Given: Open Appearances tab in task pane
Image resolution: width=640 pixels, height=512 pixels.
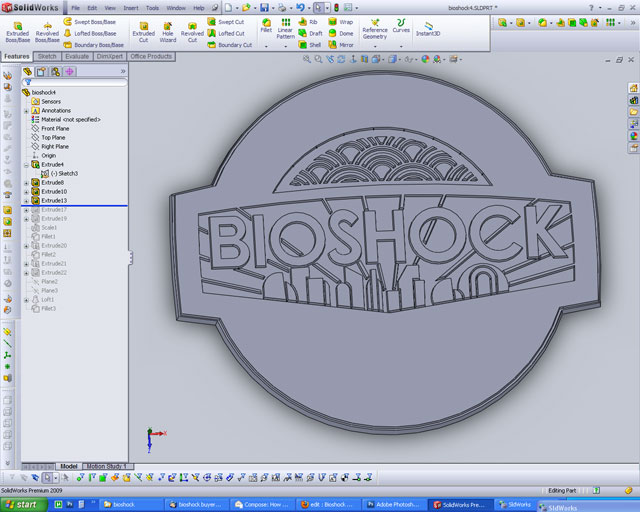Looking at the screenshot, I should (633, 136).
